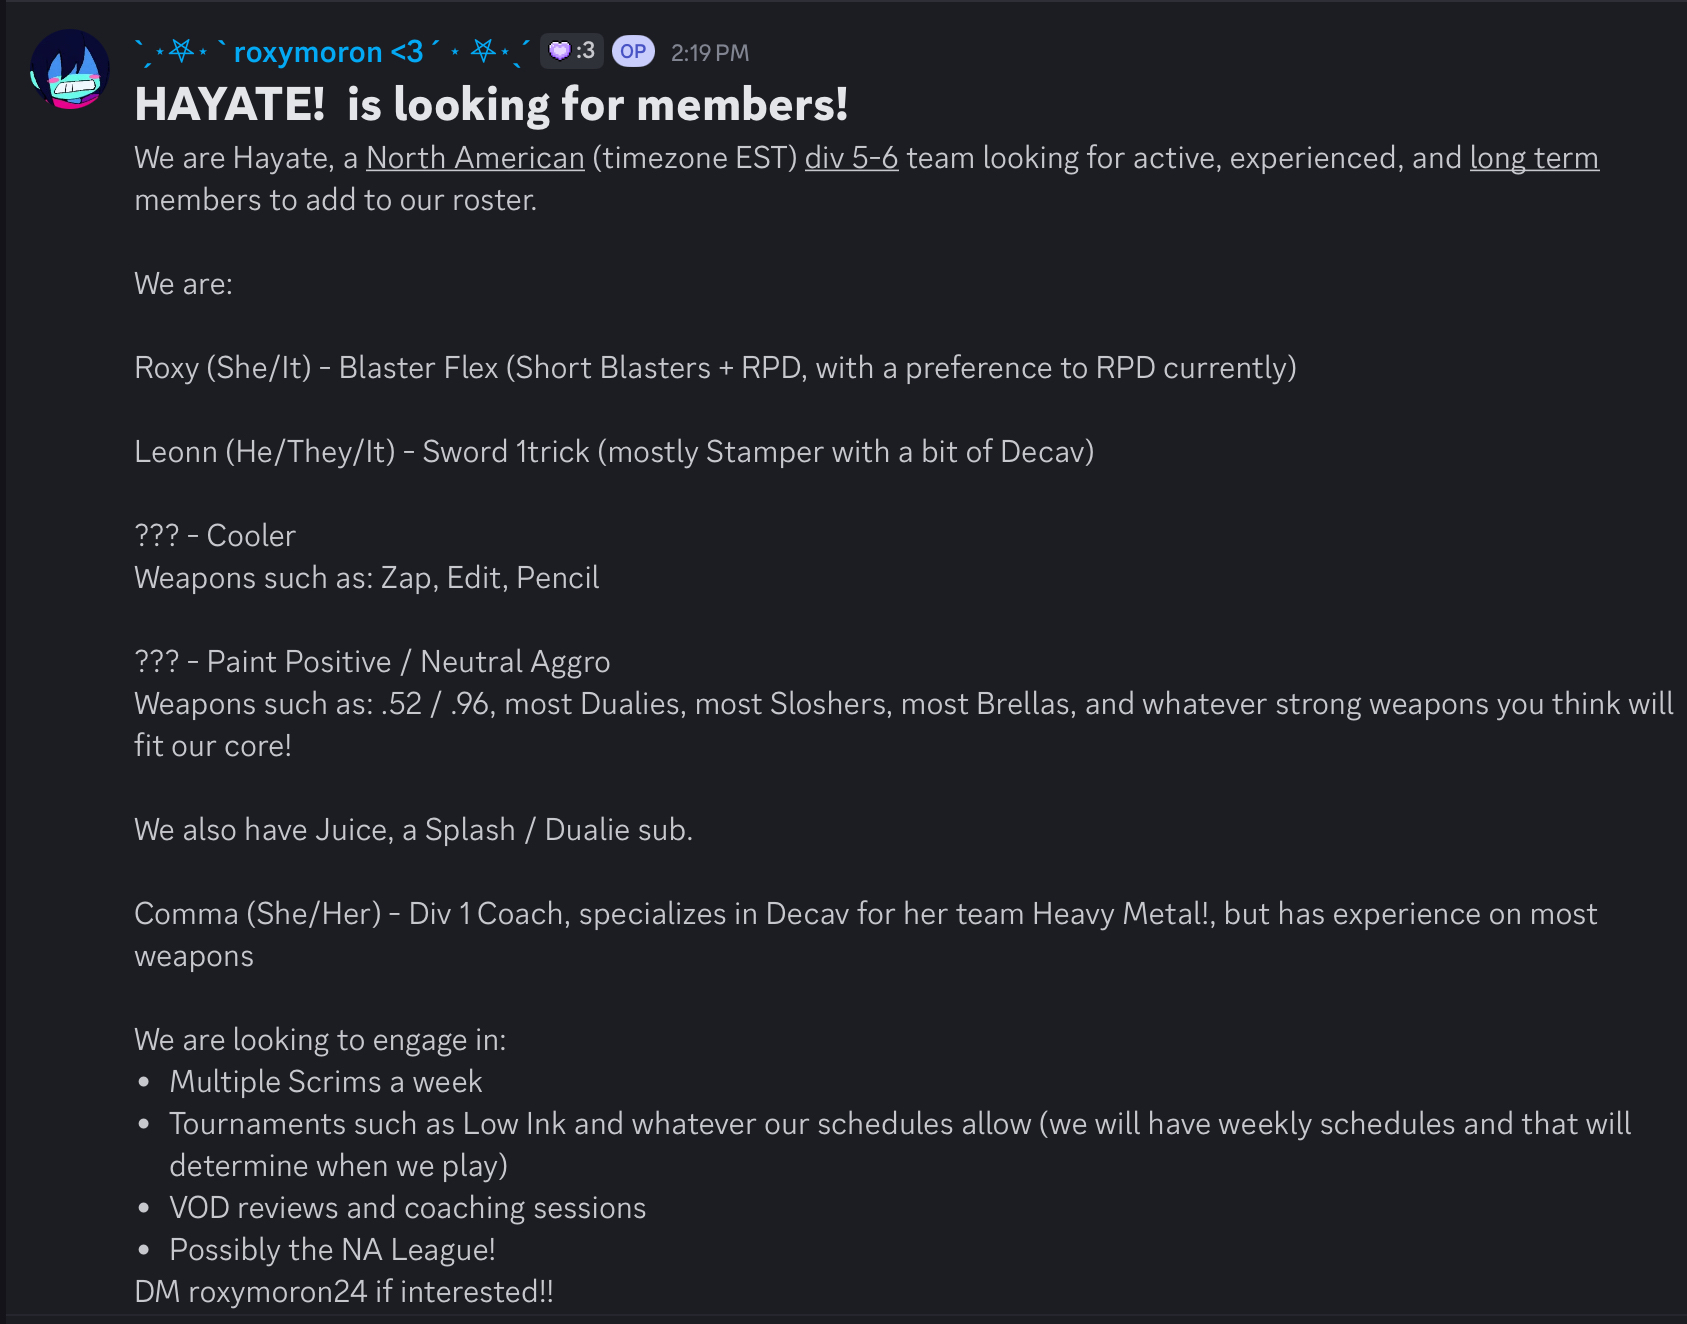This screenshot has width=1687, height=1324.
Task: Click the VOD reviews and coaching sessions bullet
Action: (x=407, y=1208)
